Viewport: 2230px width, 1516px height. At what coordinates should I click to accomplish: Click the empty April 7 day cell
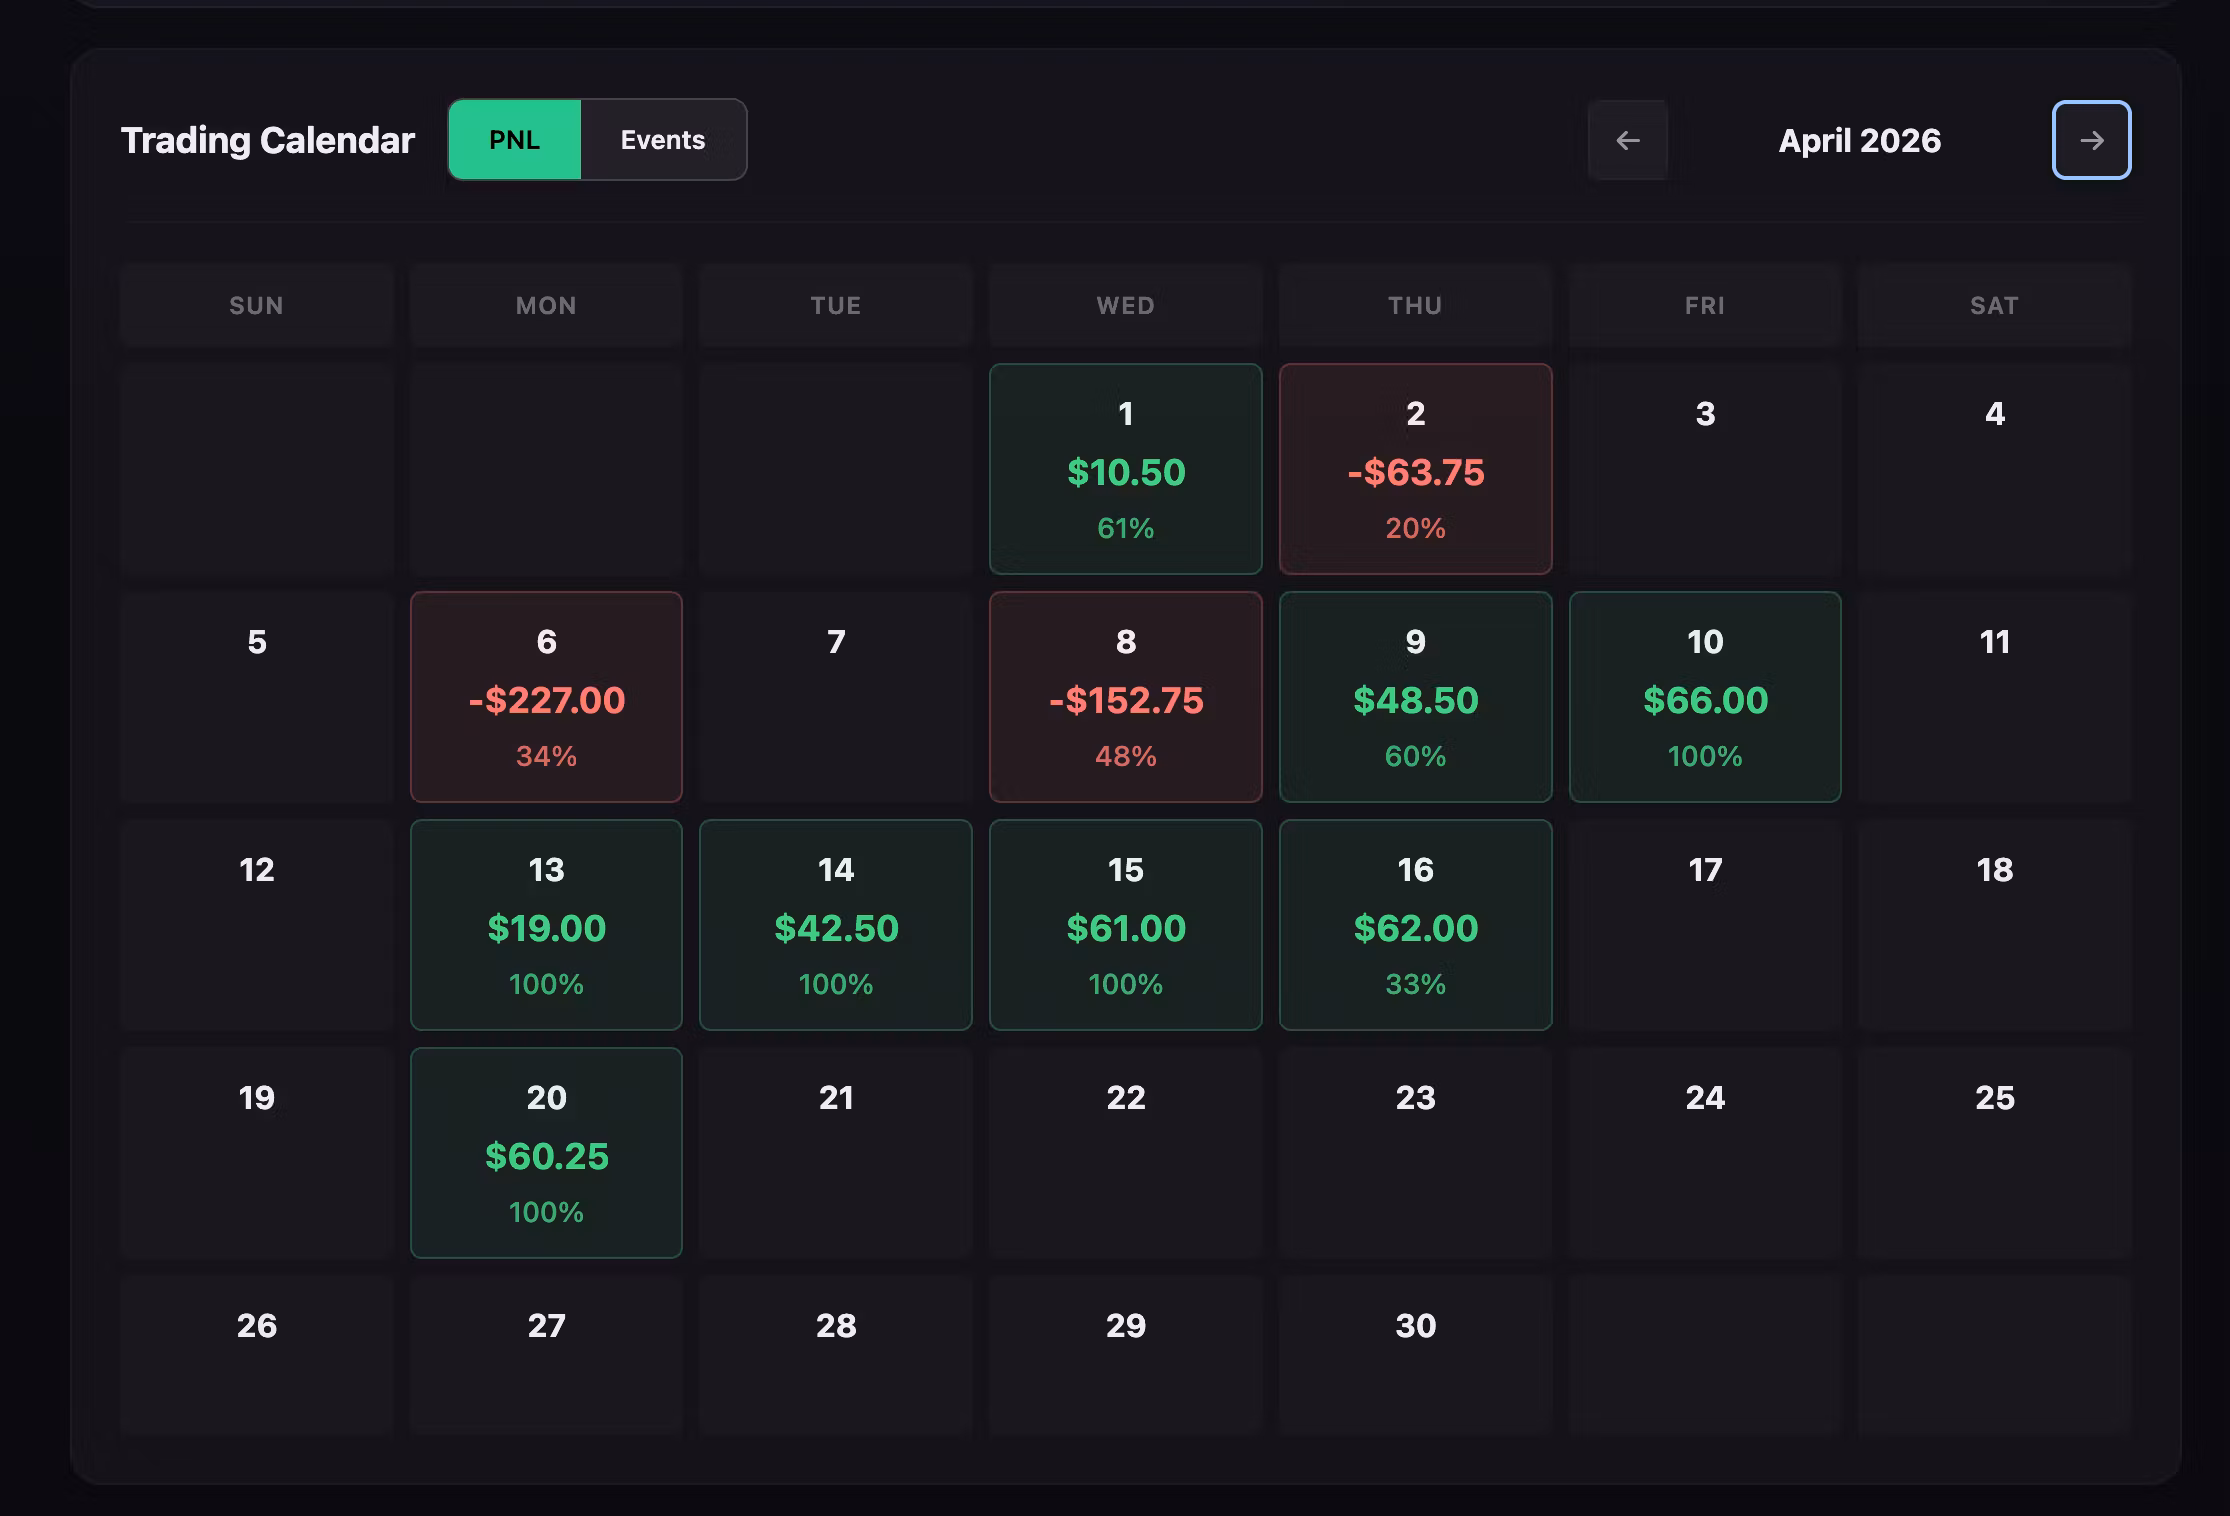pyautogui.click(x=836, y=697)
